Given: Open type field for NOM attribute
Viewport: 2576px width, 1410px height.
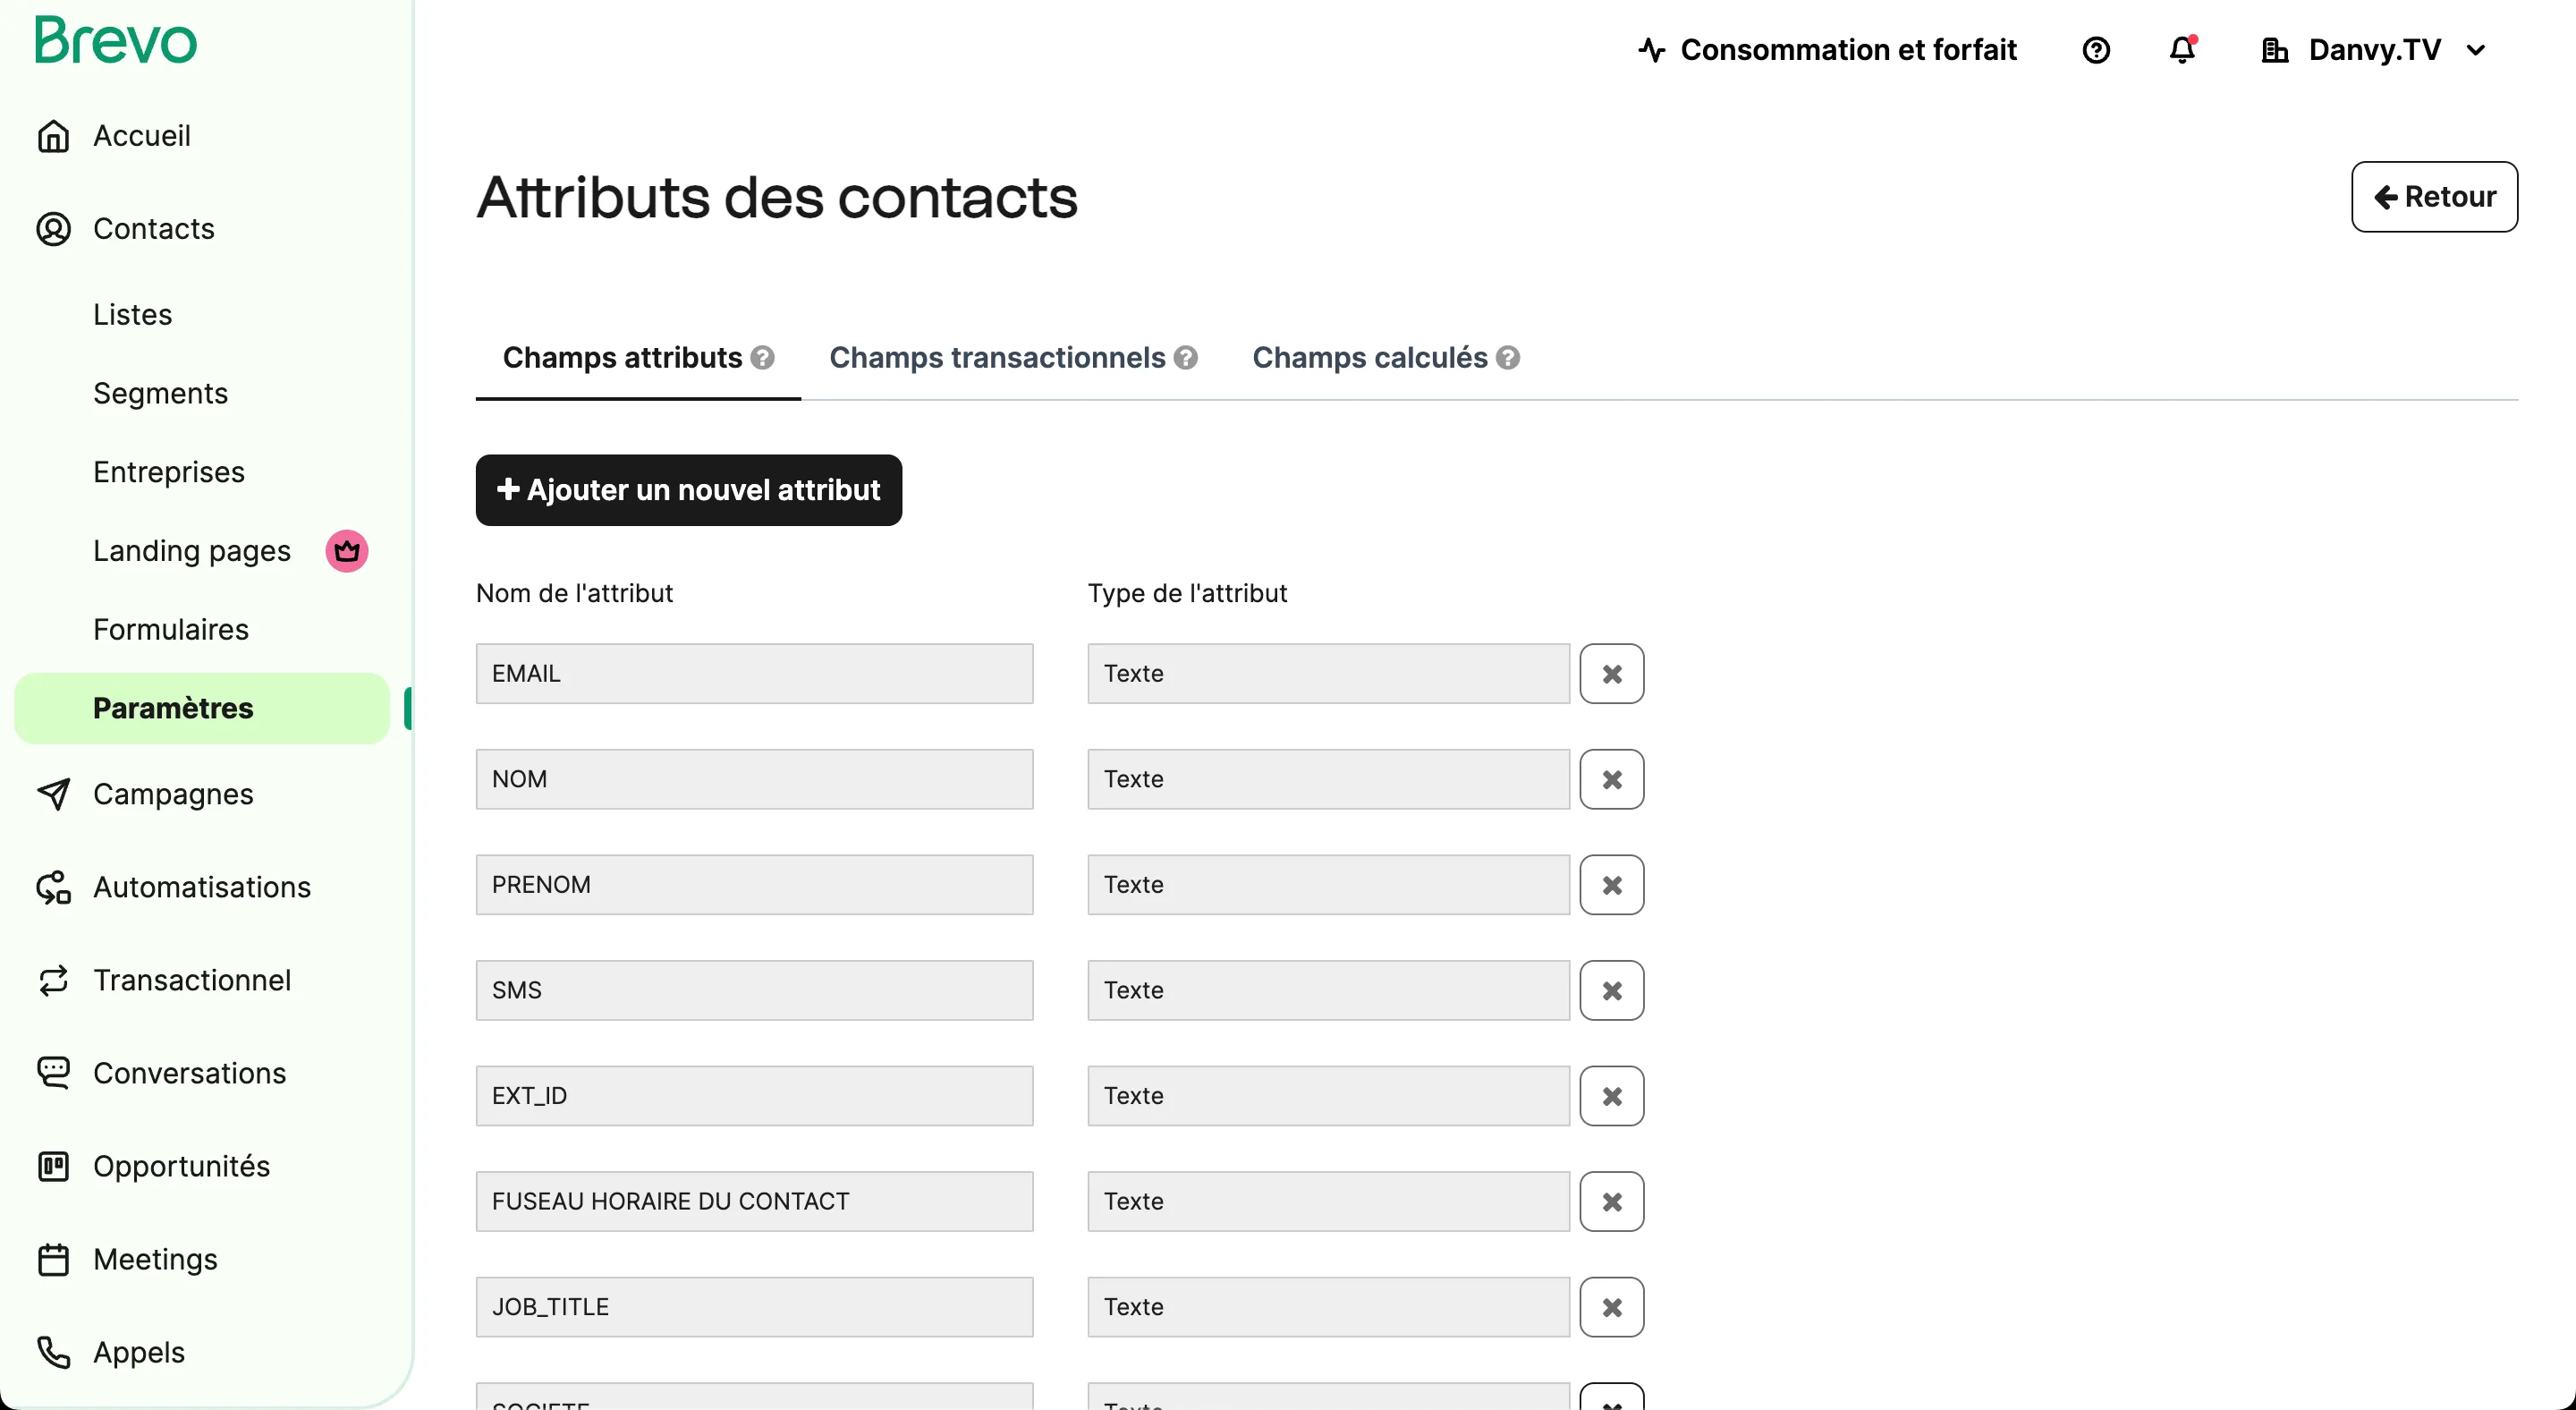Looking at the screenshot, I should [1328, 779].
